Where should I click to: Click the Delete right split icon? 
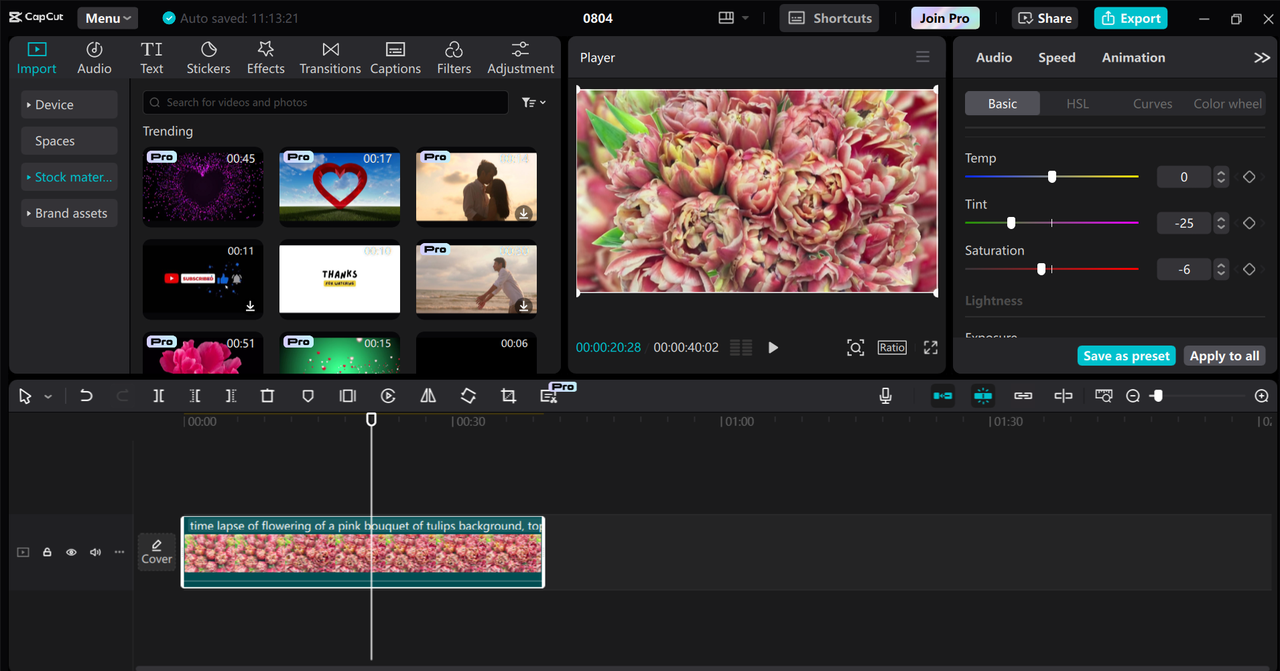pyautogui.click(x=231, y=396)
